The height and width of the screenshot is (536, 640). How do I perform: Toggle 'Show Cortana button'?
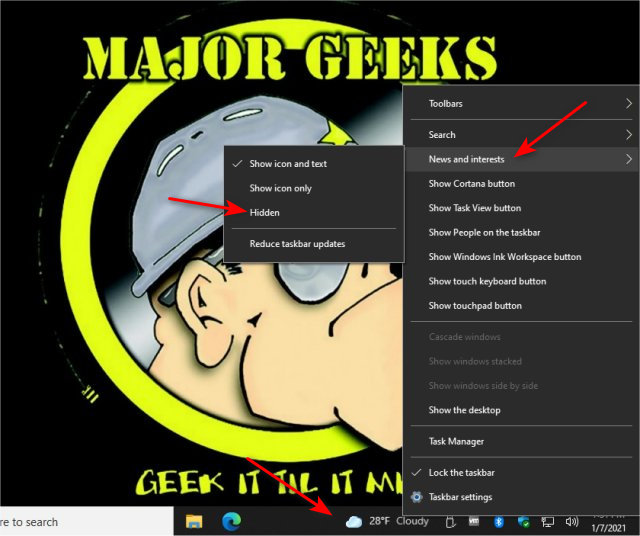click(x=521, y=184)
